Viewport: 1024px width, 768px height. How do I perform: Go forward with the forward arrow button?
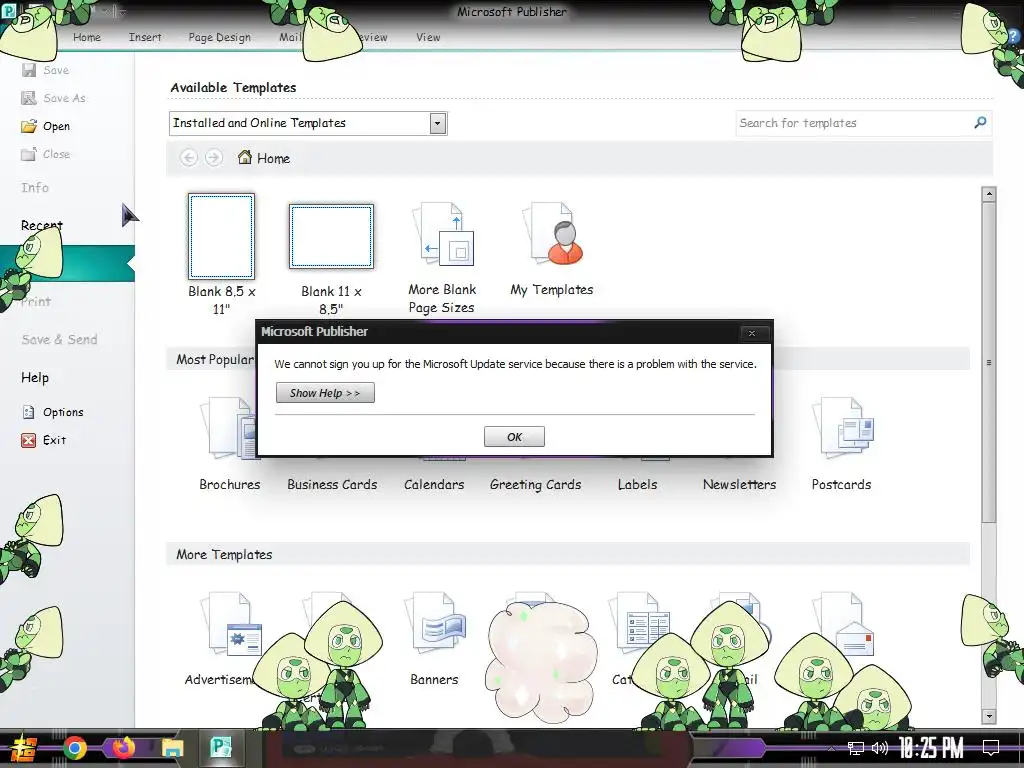[214, 158]
